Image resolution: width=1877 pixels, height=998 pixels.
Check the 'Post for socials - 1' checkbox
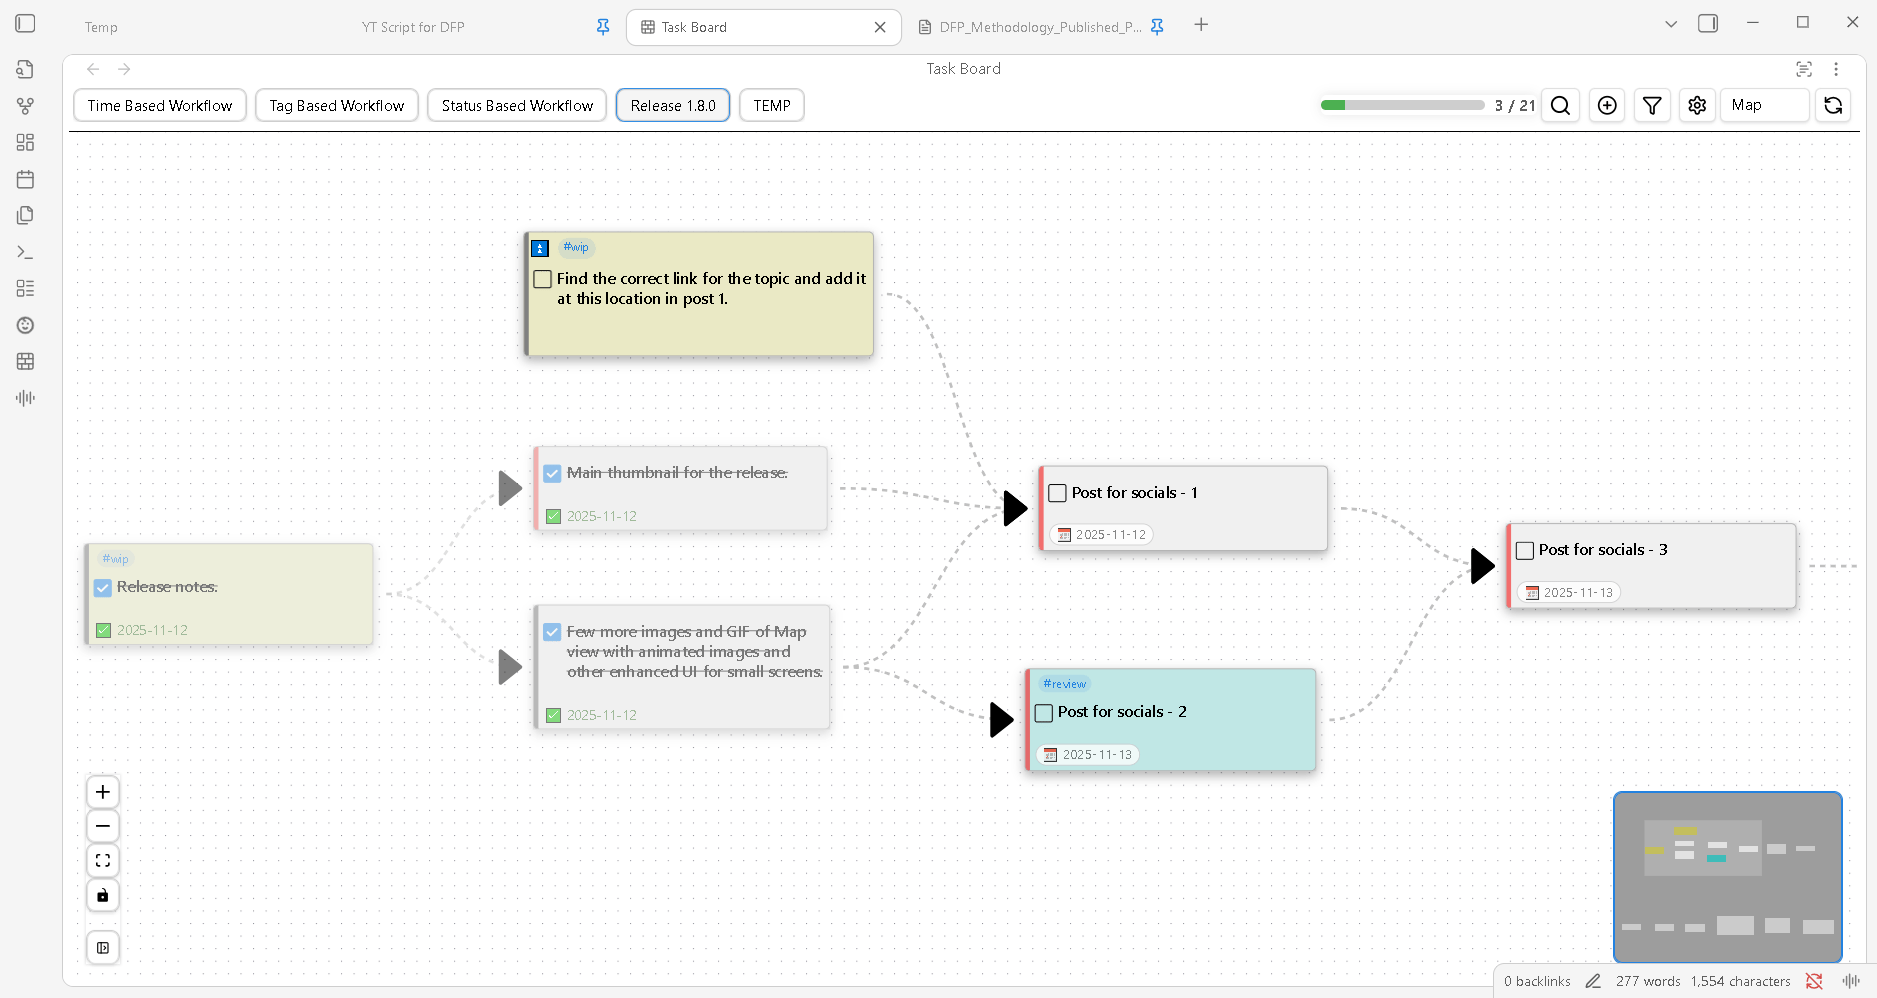1057,493
